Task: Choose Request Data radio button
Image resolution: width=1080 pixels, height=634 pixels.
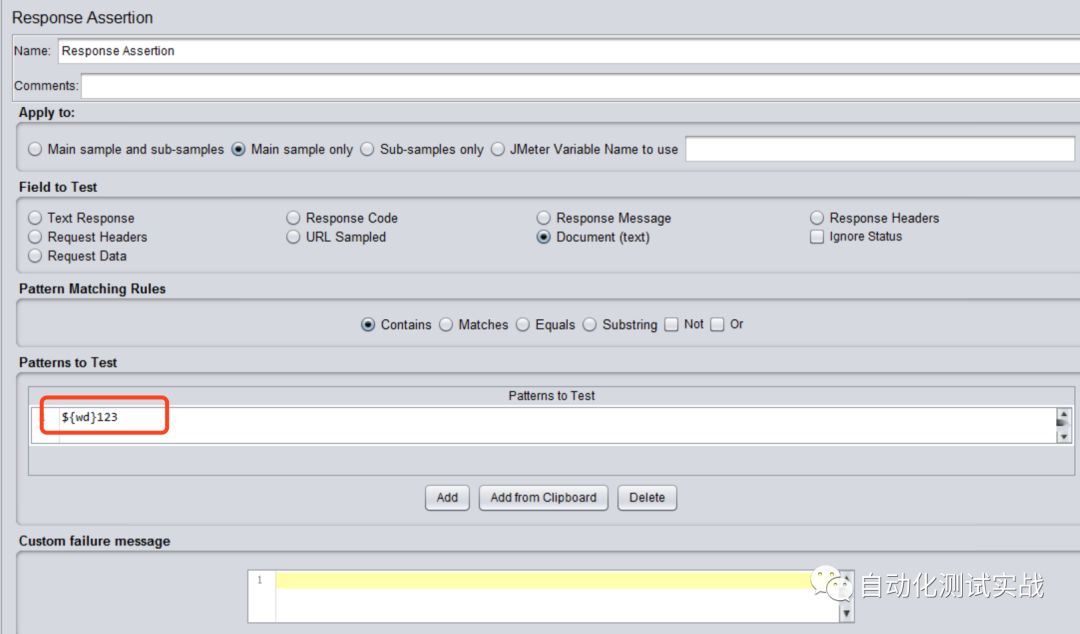Action: coord(35,256)
